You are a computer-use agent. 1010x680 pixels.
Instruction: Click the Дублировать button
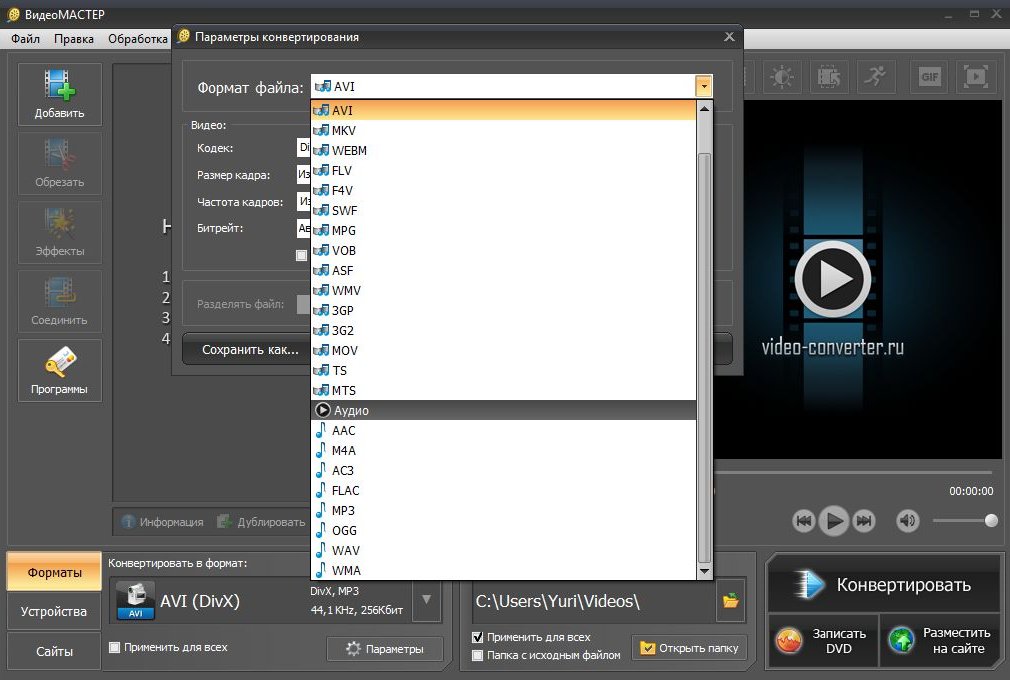point(260,522)
